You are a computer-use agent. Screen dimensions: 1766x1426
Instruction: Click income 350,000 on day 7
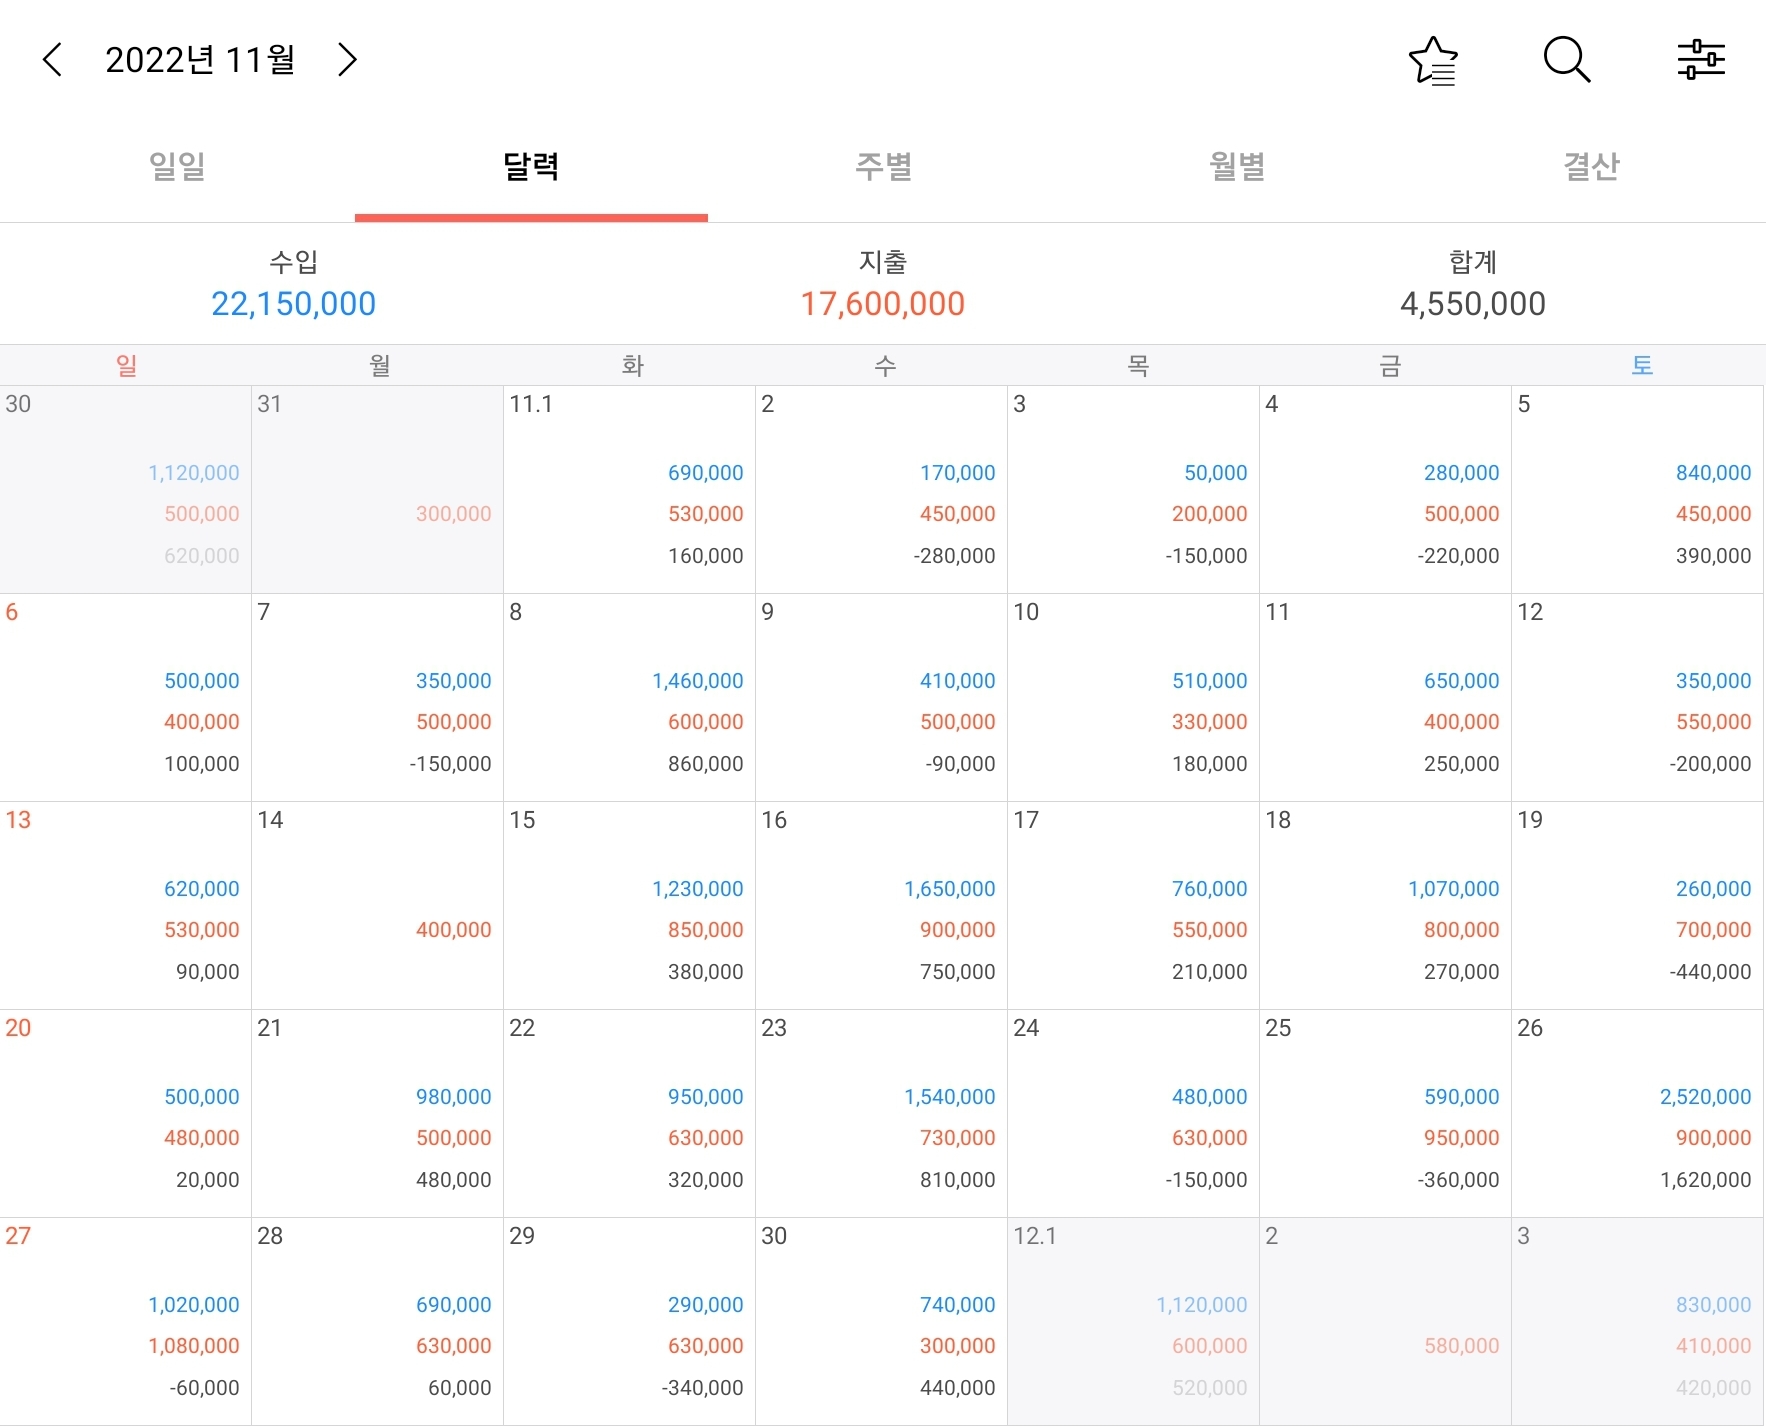click(454, 681)
